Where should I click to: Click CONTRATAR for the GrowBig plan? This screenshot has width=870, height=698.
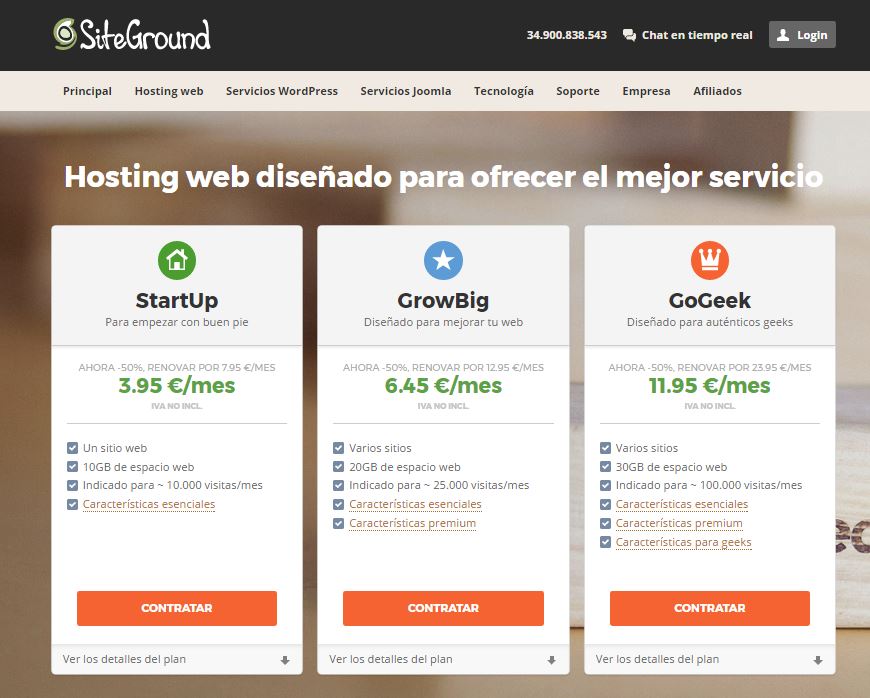443,608
